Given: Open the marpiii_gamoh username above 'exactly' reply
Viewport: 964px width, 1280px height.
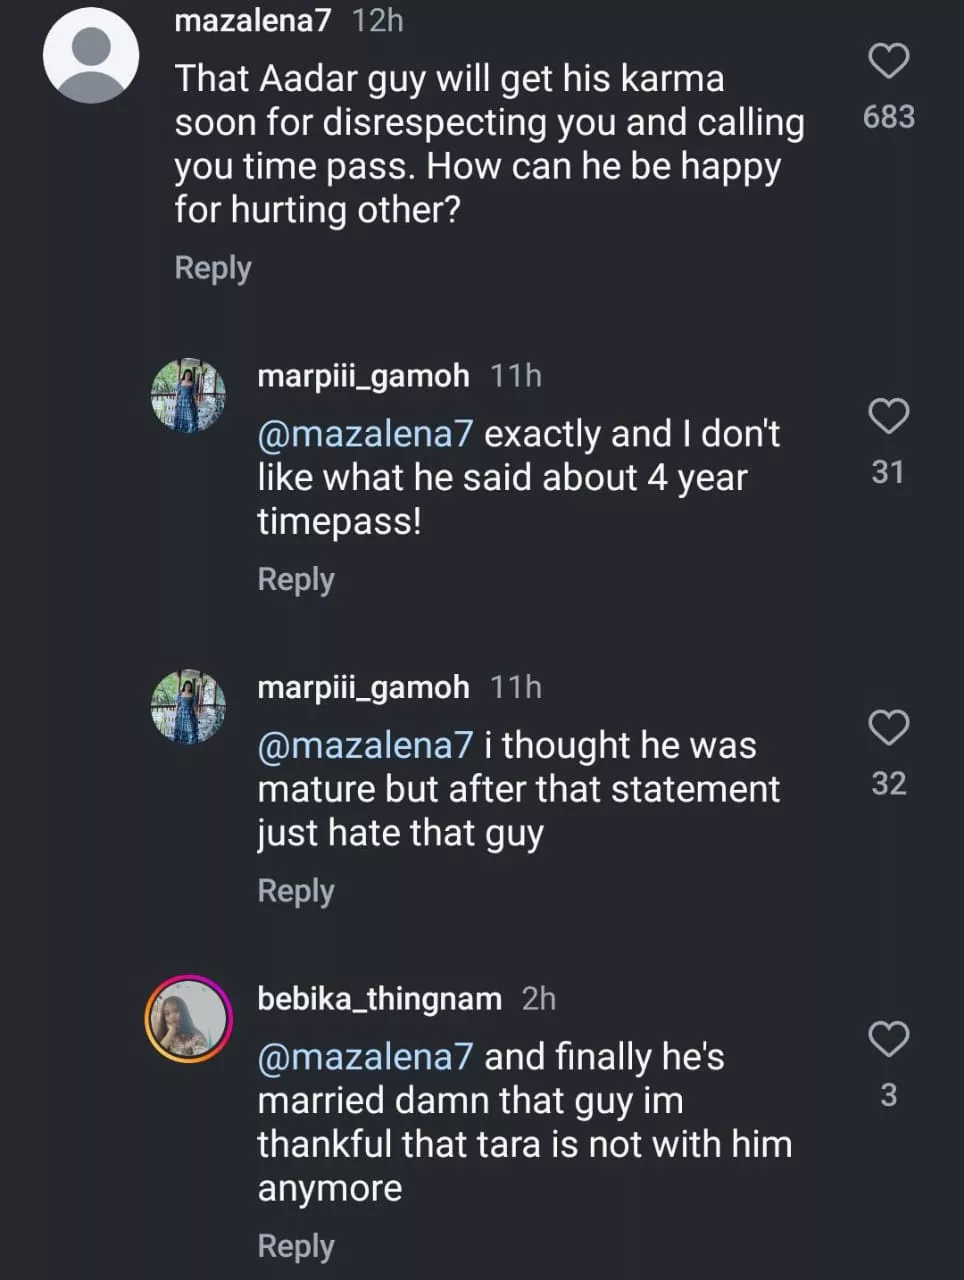Looking at the screenshot, I should [x=363, y=376].
